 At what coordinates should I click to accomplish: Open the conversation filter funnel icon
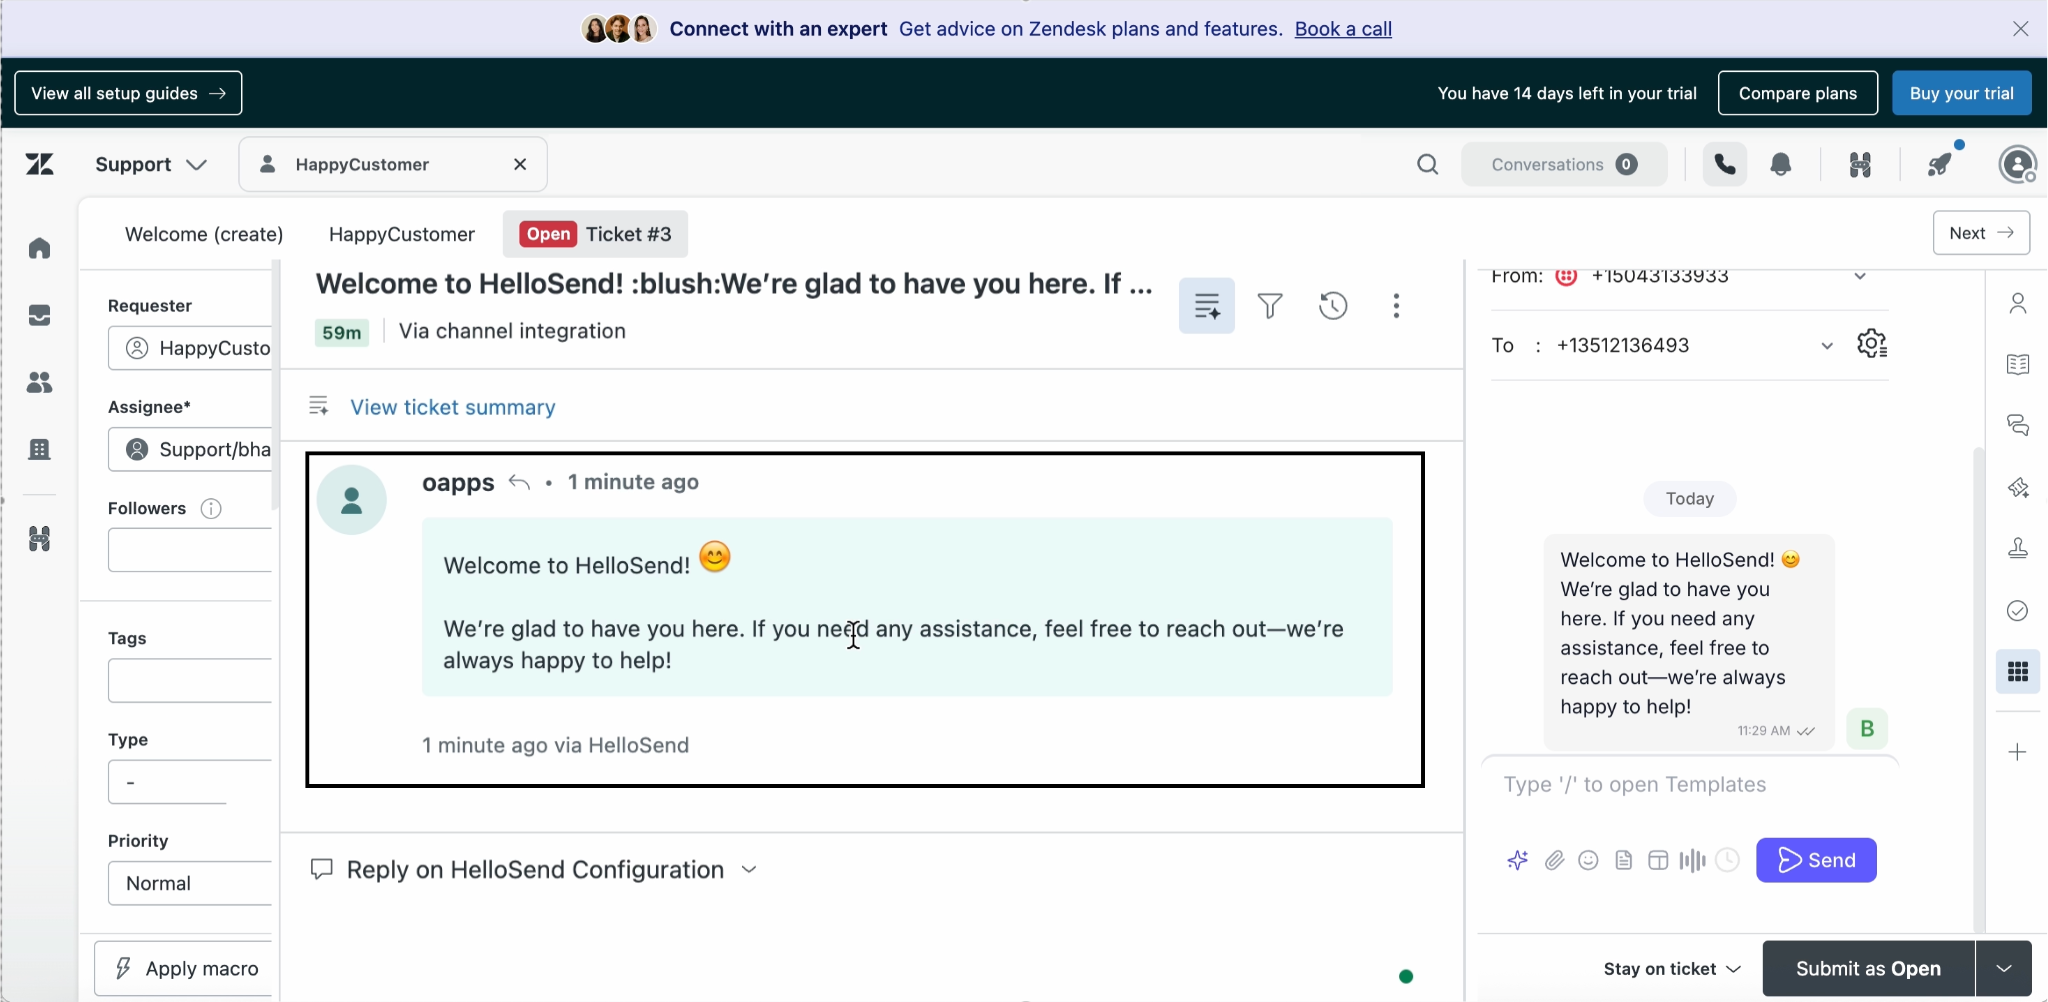click(x=1270, y=305)
